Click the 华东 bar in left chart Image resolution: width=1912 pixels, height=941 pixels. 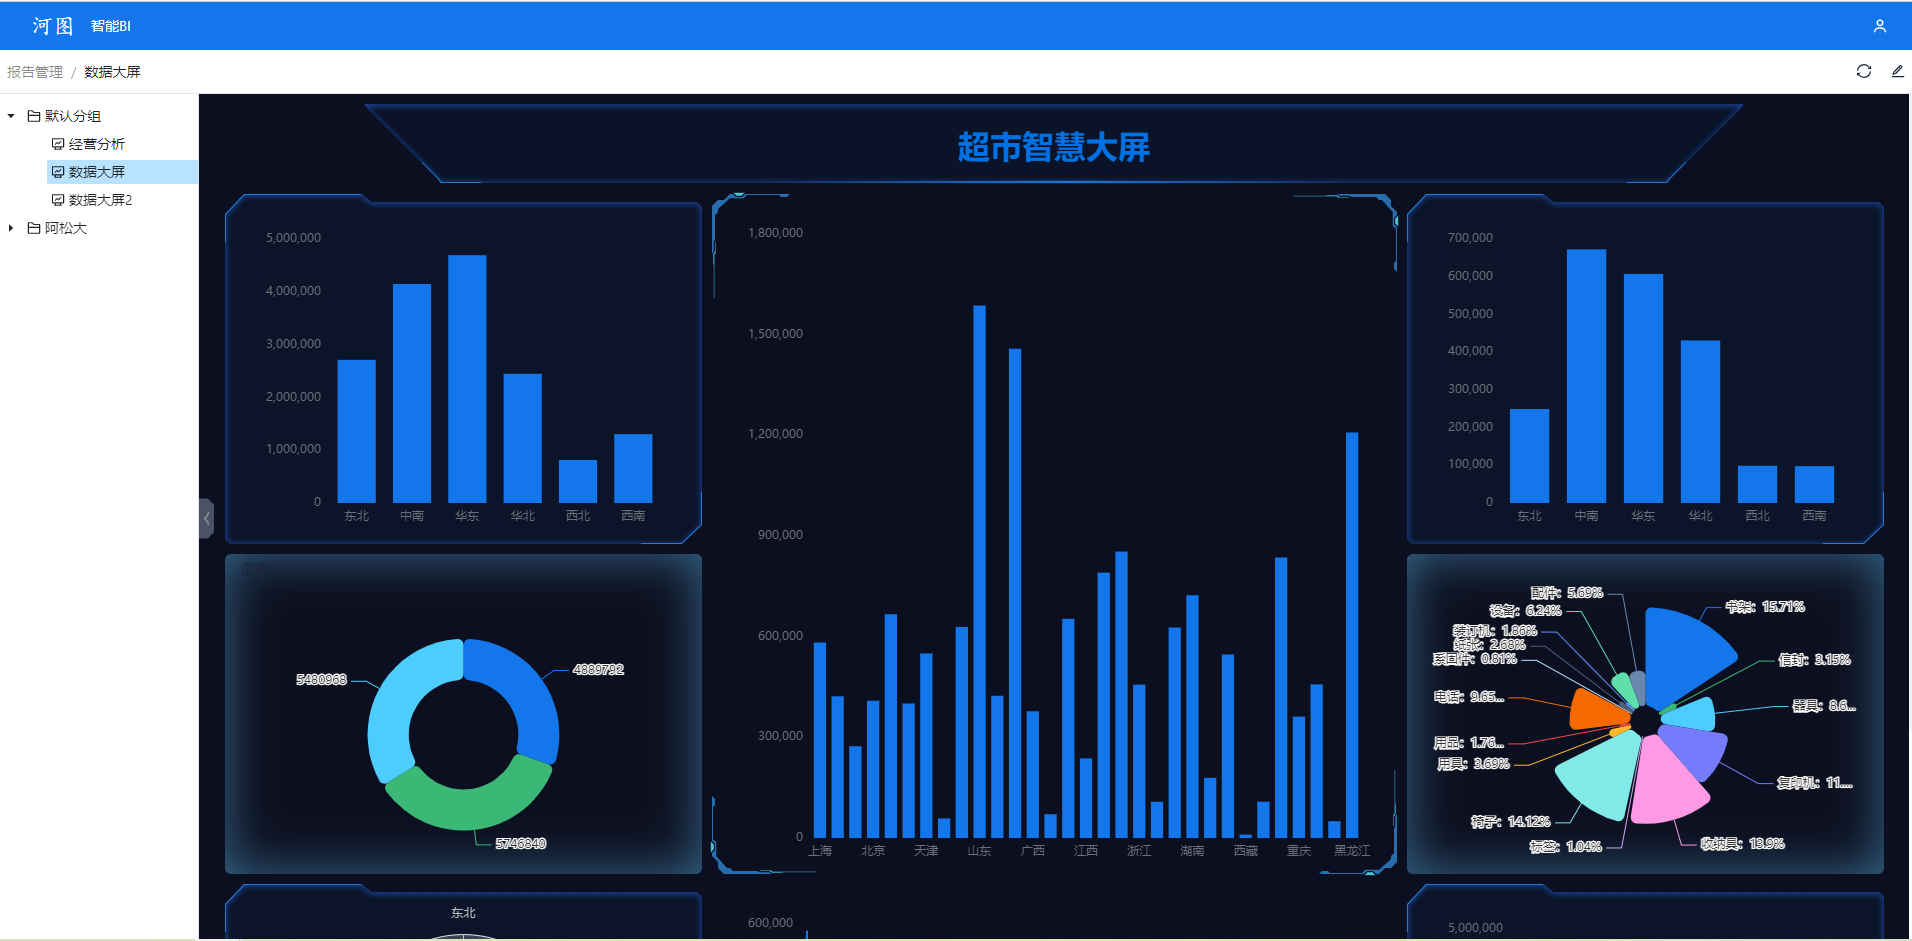coord(467,379)
